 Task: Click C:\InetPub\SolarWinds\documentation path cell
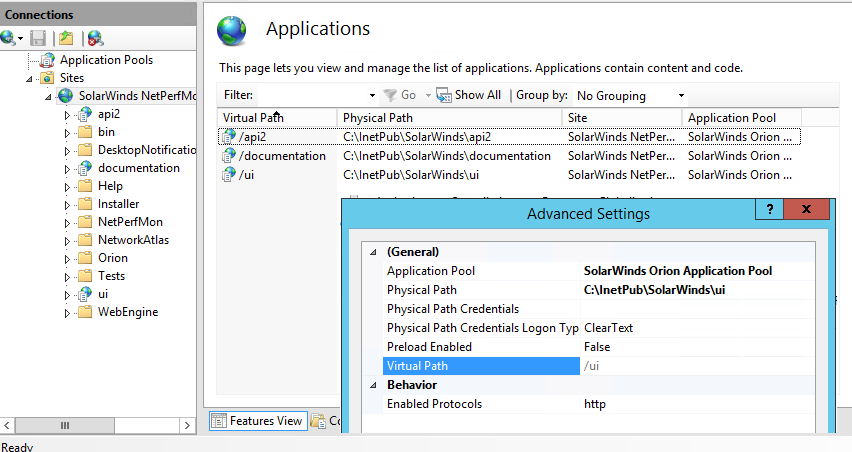point(447,156)
